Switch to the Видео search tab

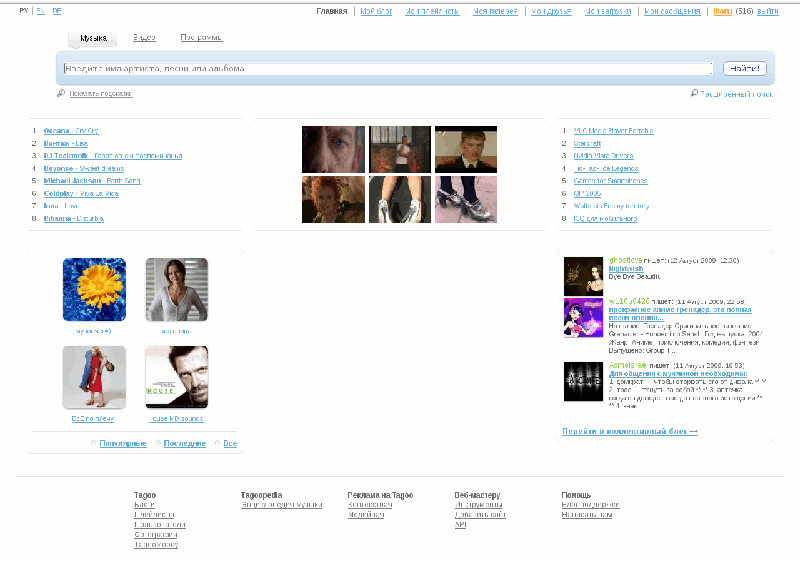click(144, 38)
